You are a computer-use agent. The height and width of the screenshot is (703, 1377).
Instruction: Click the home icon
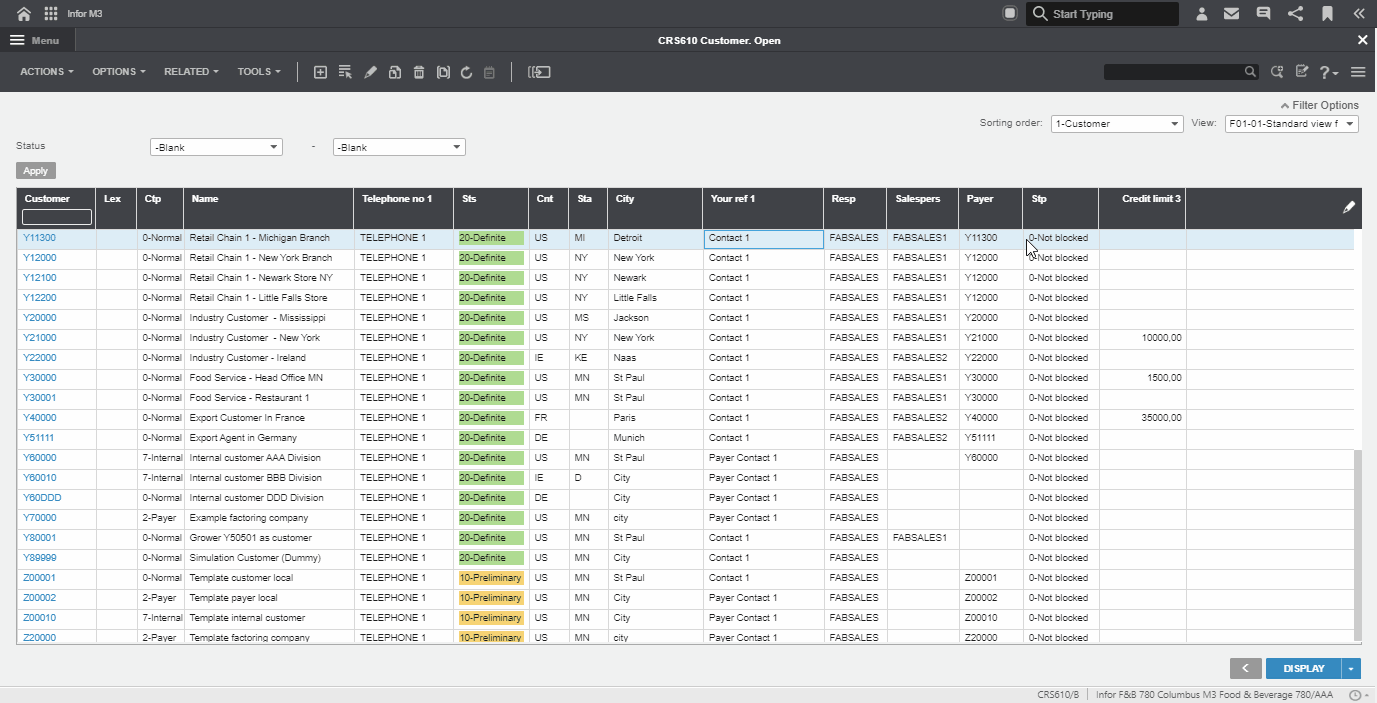pyautogui.click(x=24, y=14)
